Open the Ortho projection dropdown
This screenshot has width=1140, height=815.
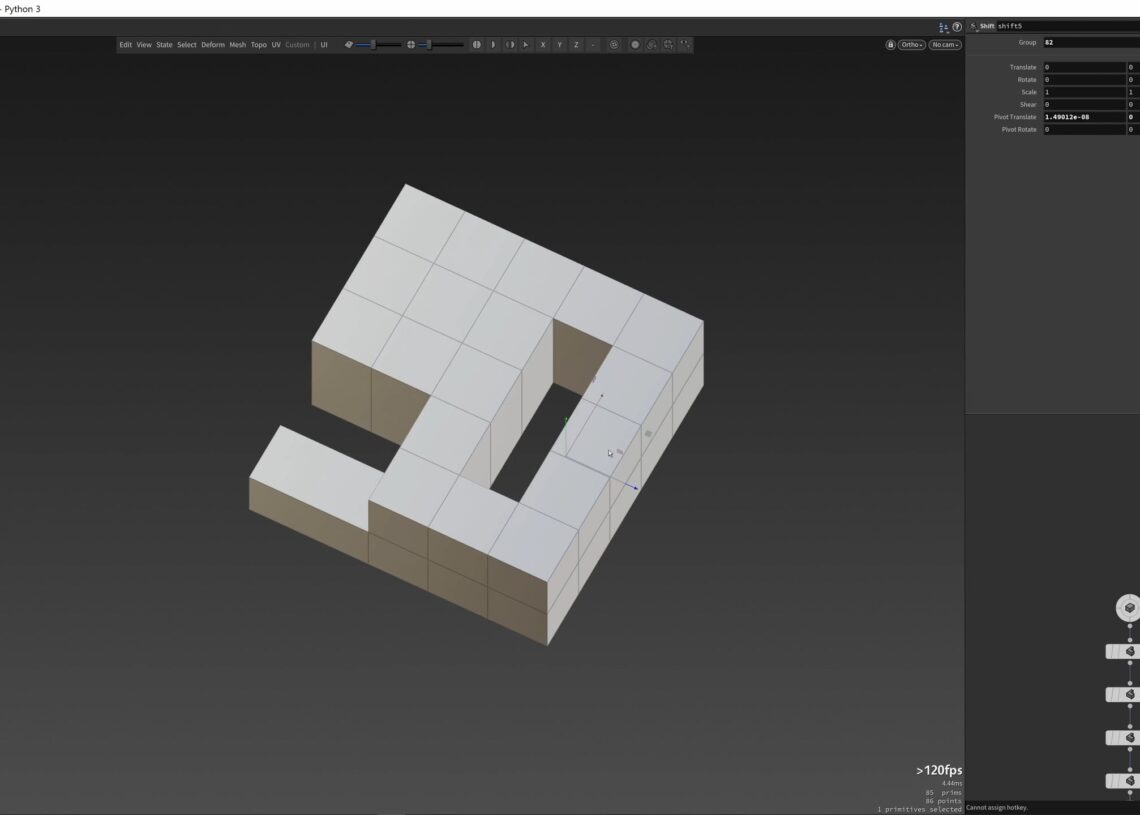912,44
